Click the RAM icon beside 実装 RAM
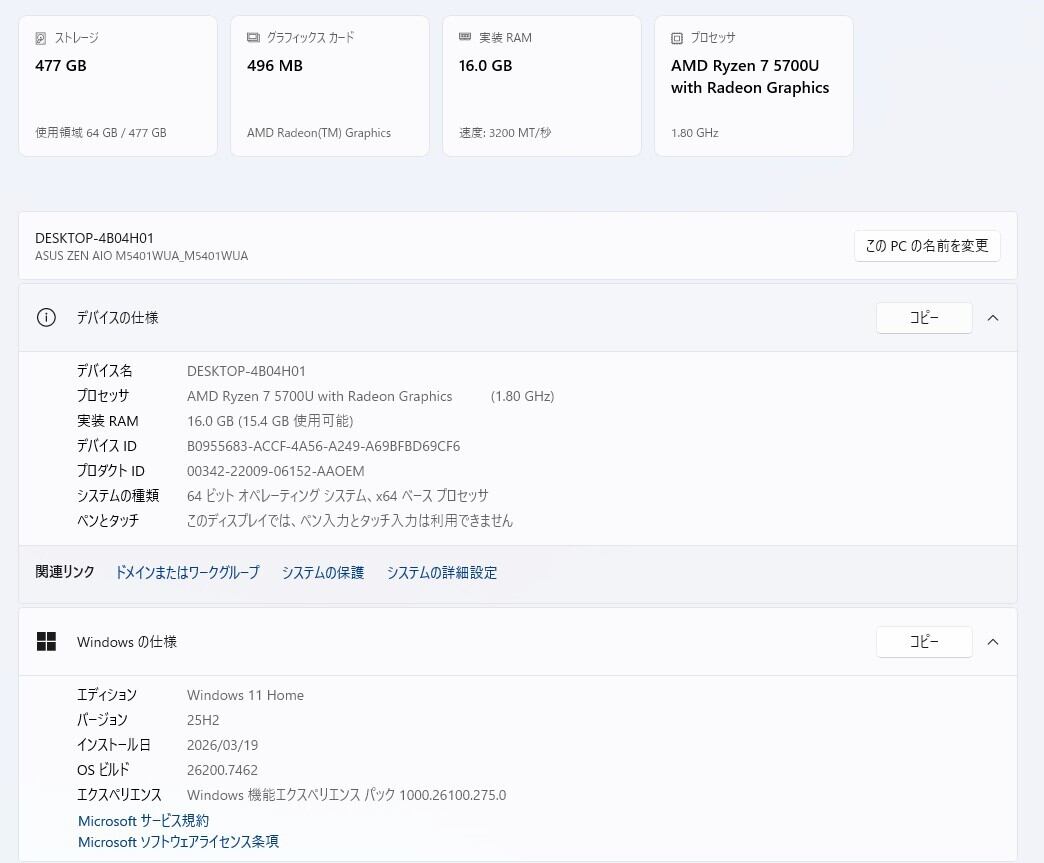This screenshot has height=863, width=1044. [x=465, y=38]
